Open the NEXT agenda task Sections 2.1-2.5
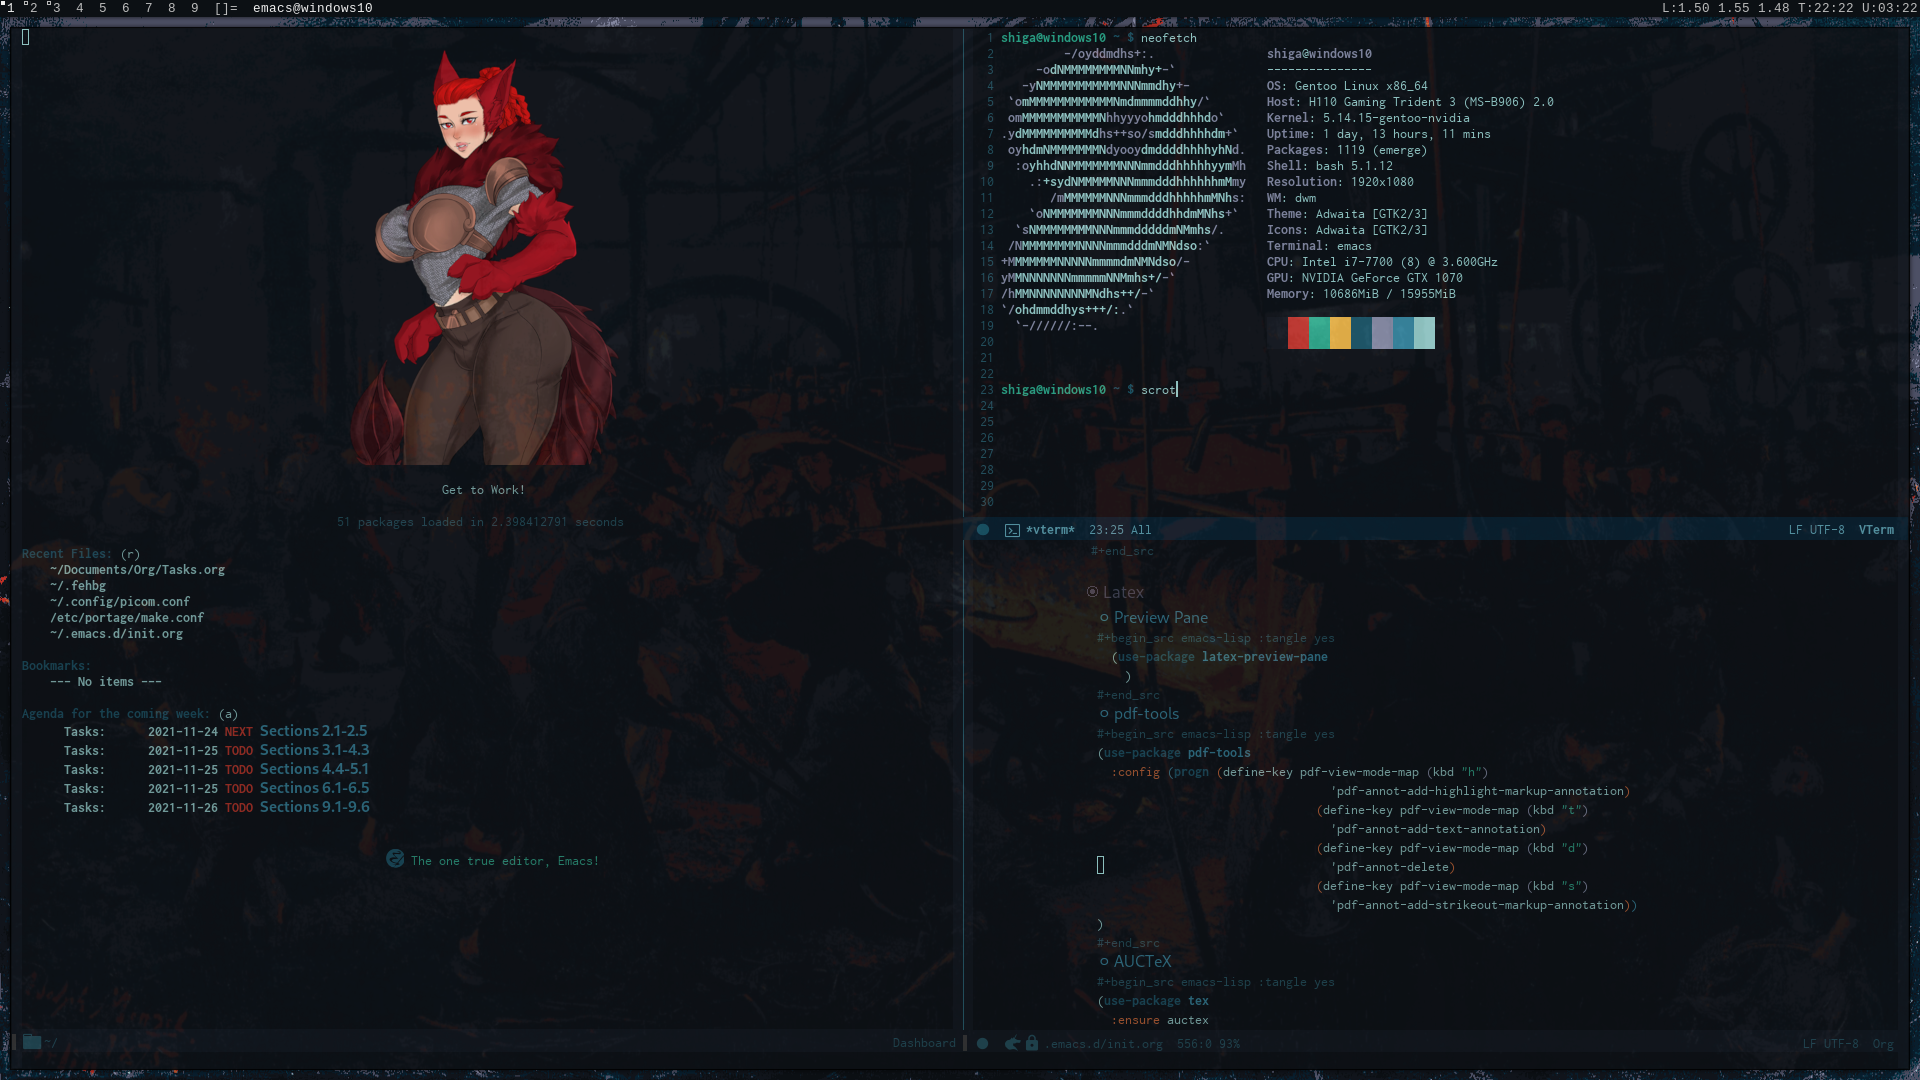Image resolution: width=1920 pixels, height=1080 pixels. 313,731
